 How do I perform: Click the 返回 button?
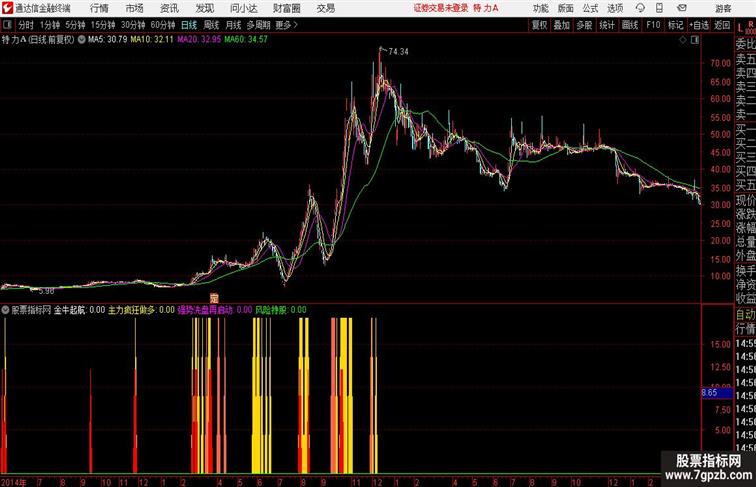pos(722,25)
